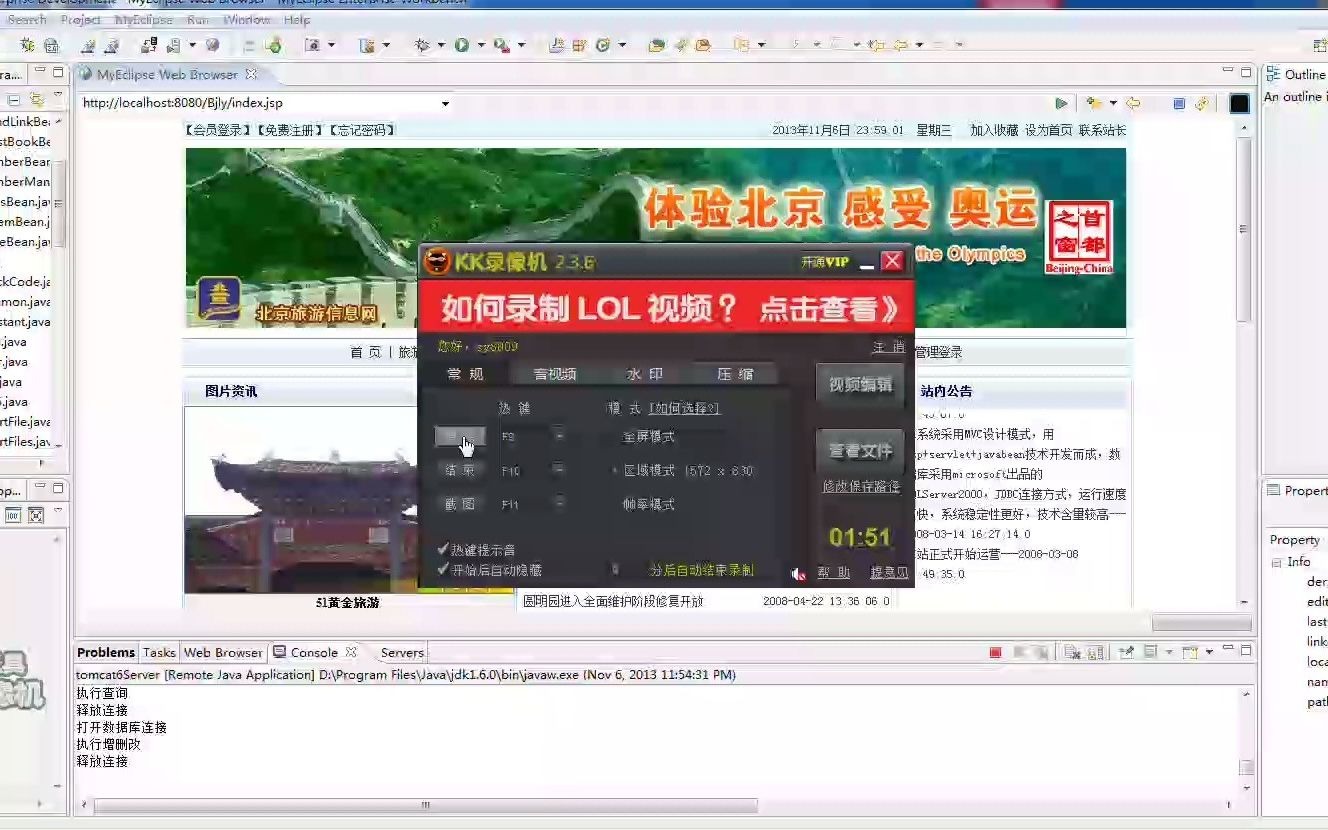This screenshot has width=1328, height=830.
Task: Click the Beijing travel site logo image
Action: pos(220,300)
